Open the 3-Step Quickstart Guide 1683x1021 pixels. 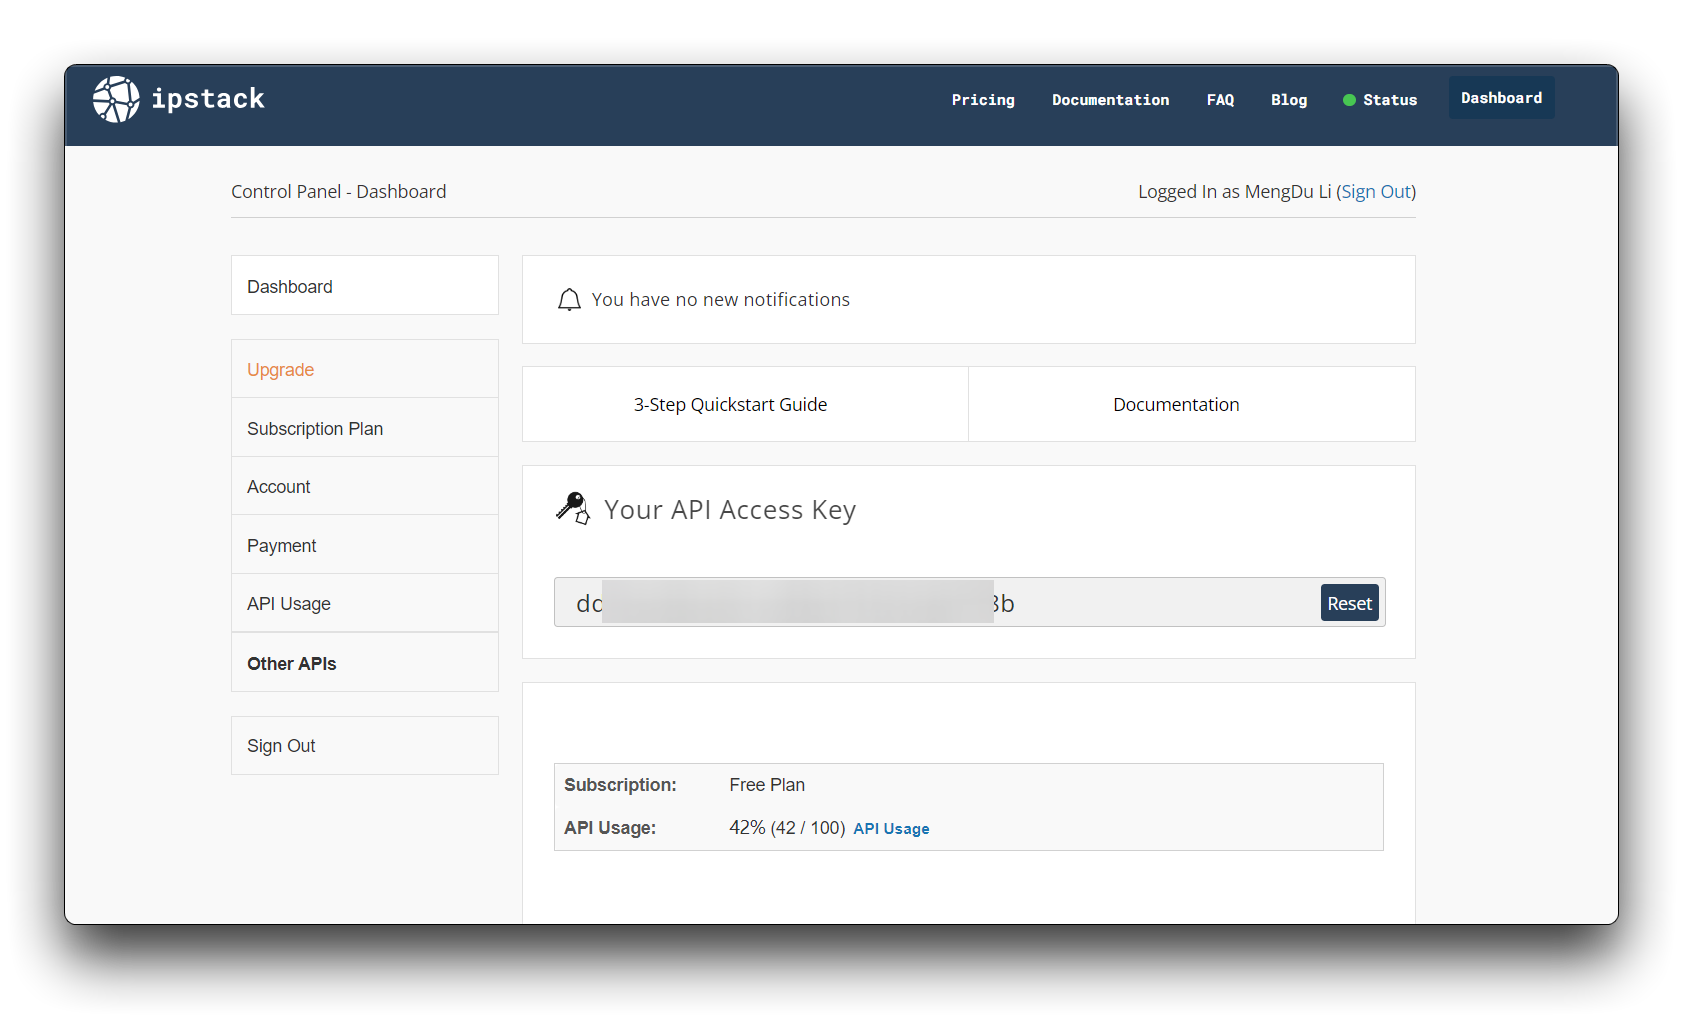[x=745, y=405]
